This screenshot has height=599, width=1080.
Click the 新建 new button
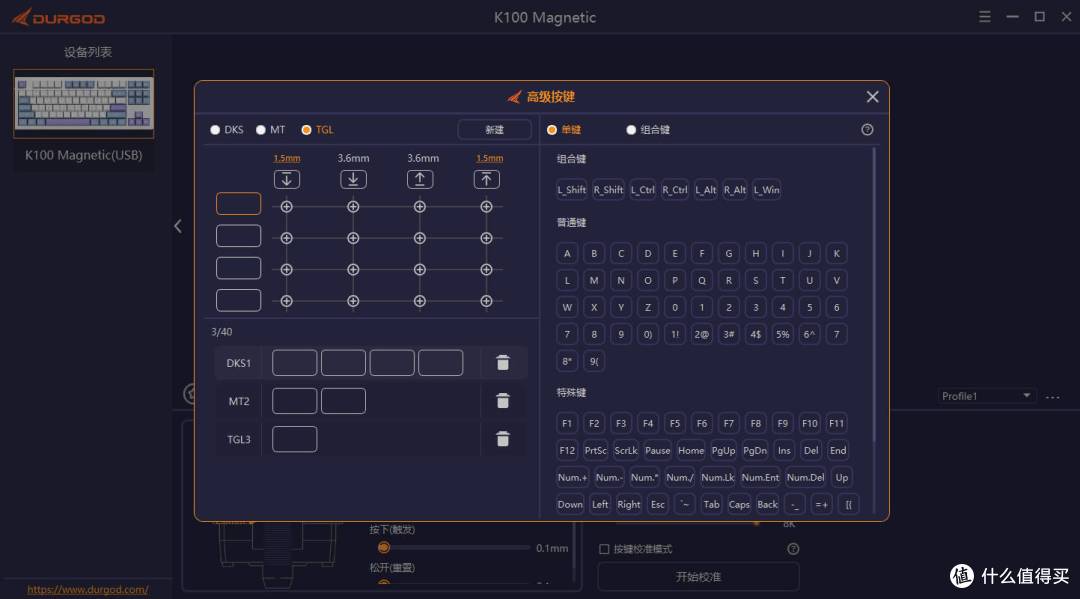[x=494, y=129]
